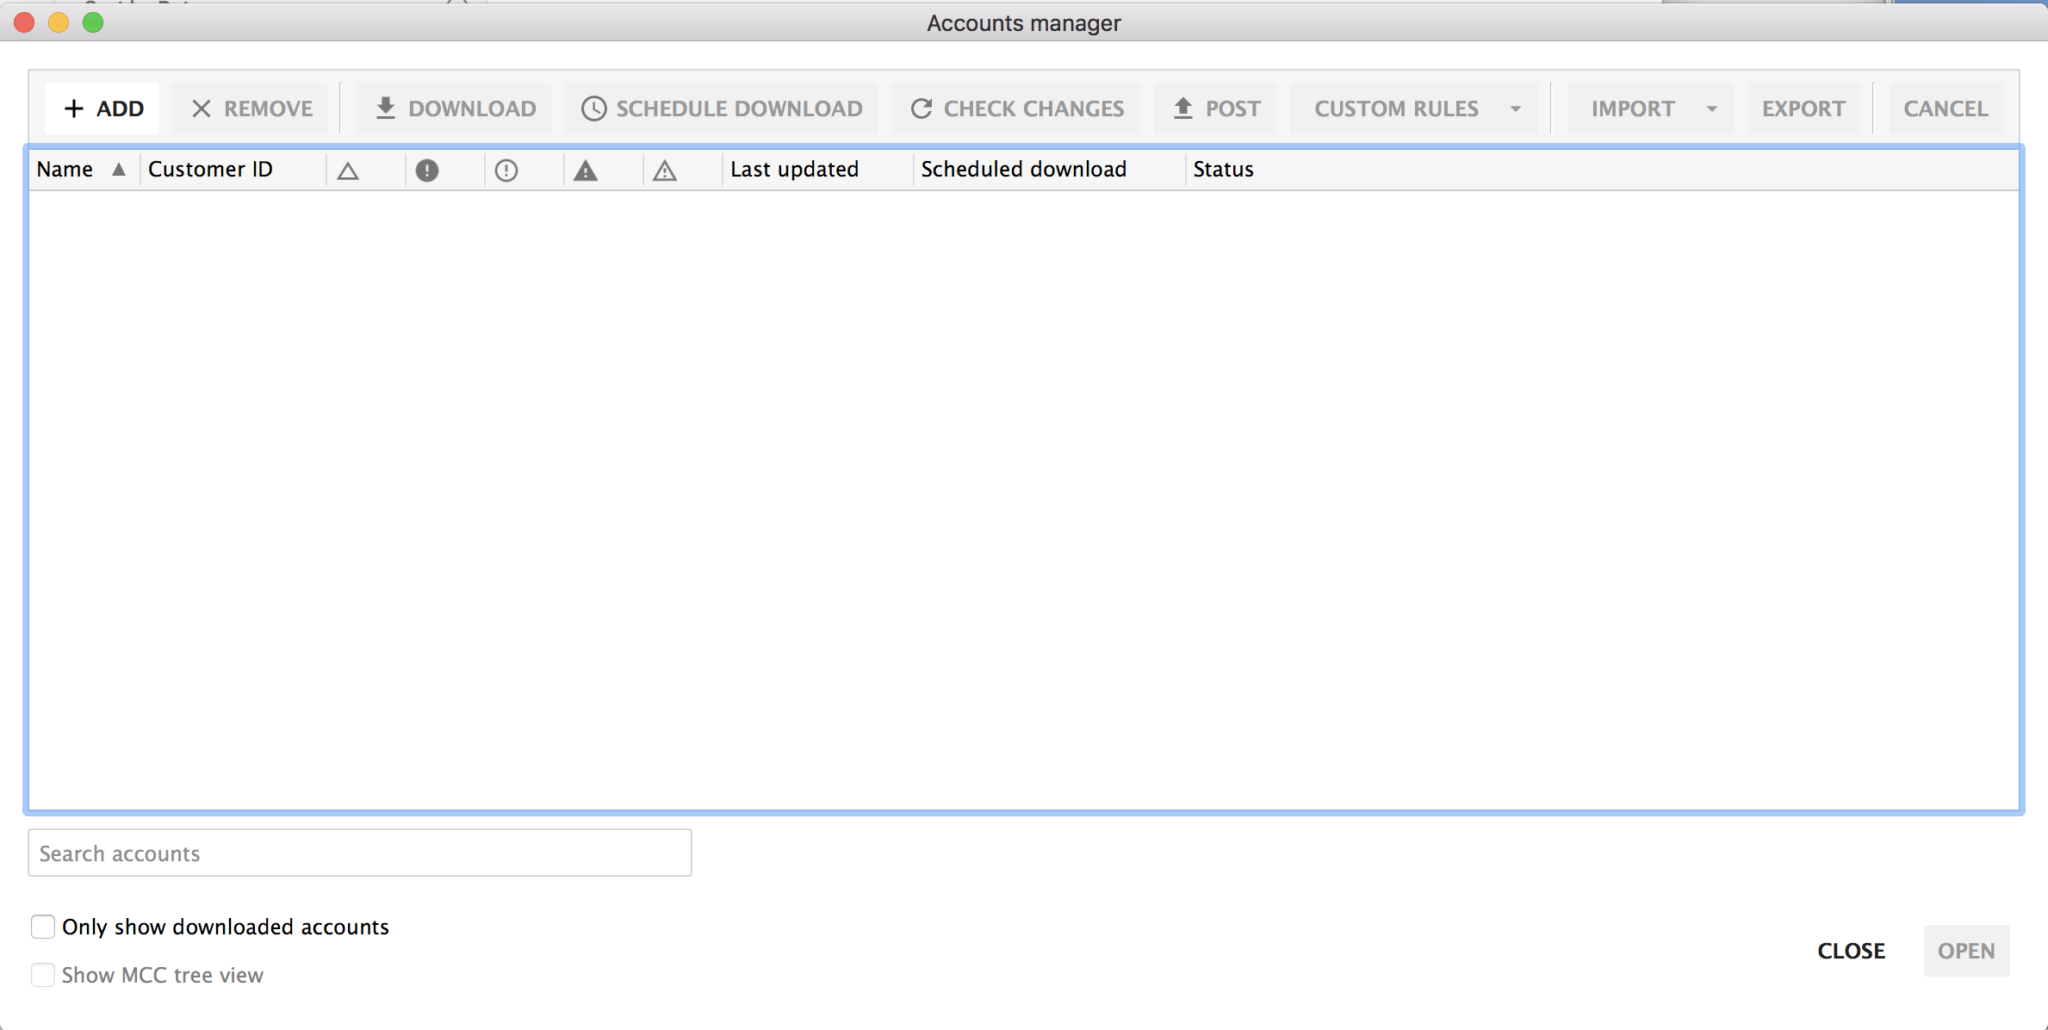Click Check Changes refresh button
This screenshot has width=2048, height=1030.
pos(1017,108)
